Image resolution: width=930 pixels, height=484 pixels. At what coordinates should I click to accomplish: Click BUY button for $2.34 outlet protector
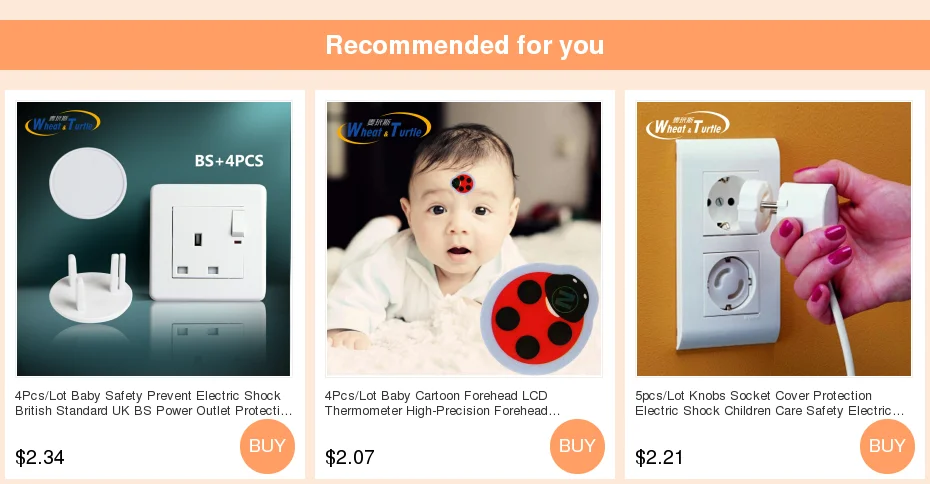[267, 446]
